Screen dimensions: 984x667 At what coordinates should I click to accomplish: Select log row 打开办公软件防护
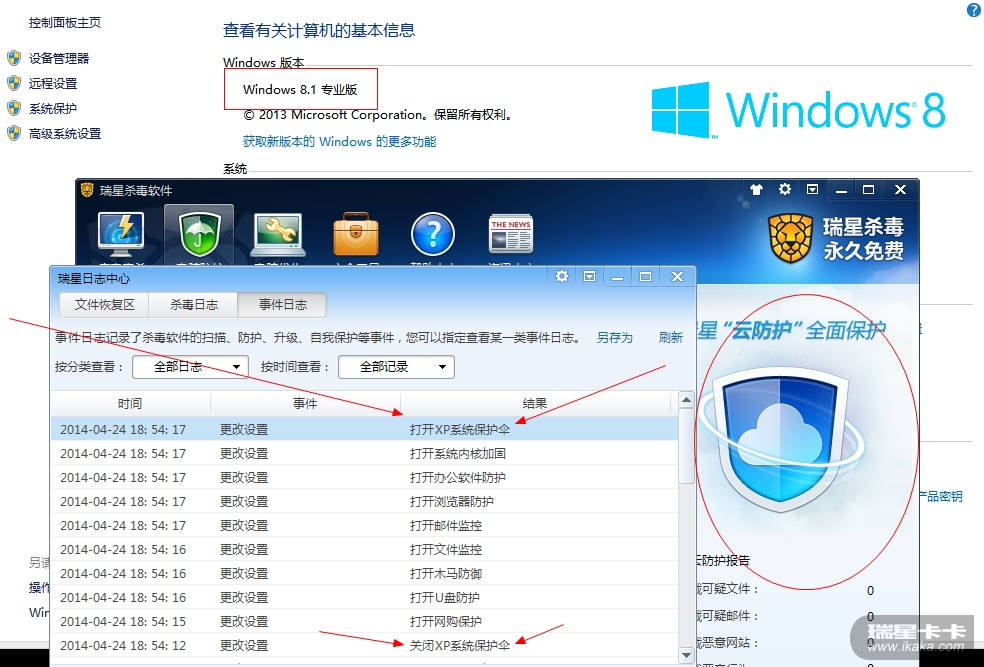[365, 478]
